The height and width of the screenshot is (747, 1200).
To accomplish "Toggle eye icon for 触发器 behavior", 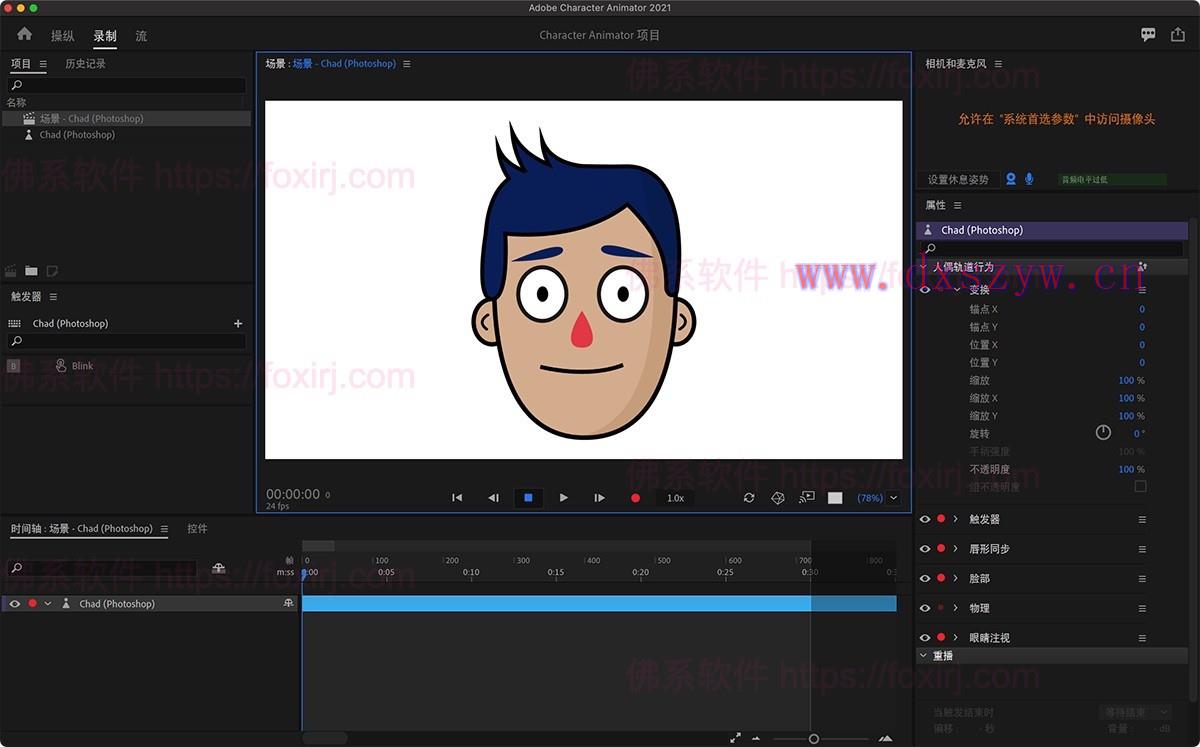I will point(924,520).
